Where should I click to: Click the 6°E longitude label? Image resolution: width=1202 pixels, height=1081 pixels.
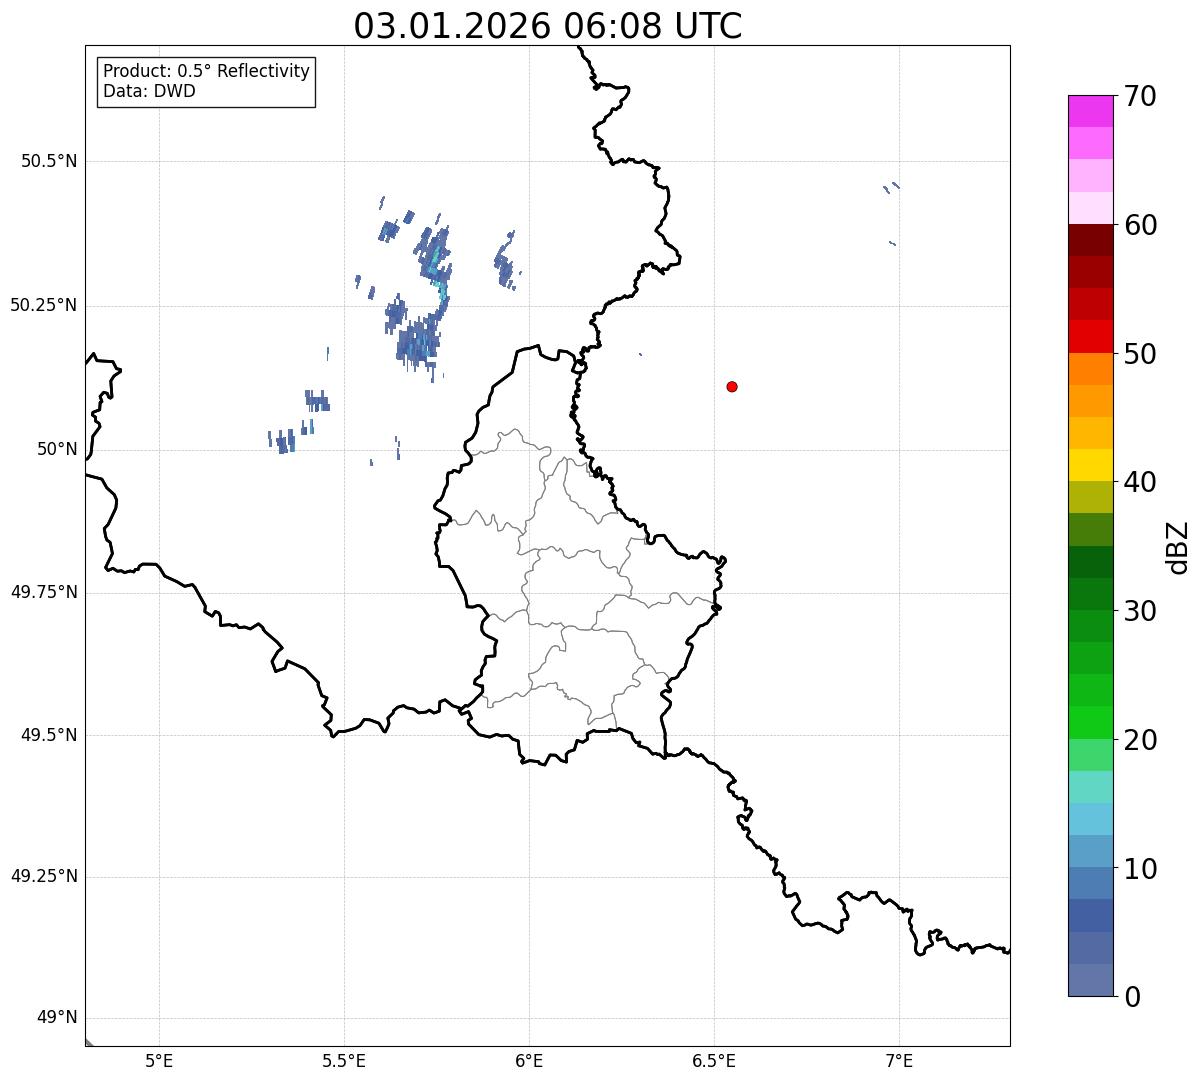529,1061
